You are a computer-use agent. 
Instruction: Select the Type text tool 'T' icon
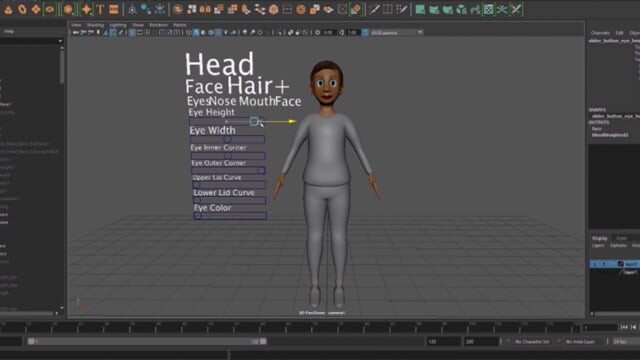100,9
